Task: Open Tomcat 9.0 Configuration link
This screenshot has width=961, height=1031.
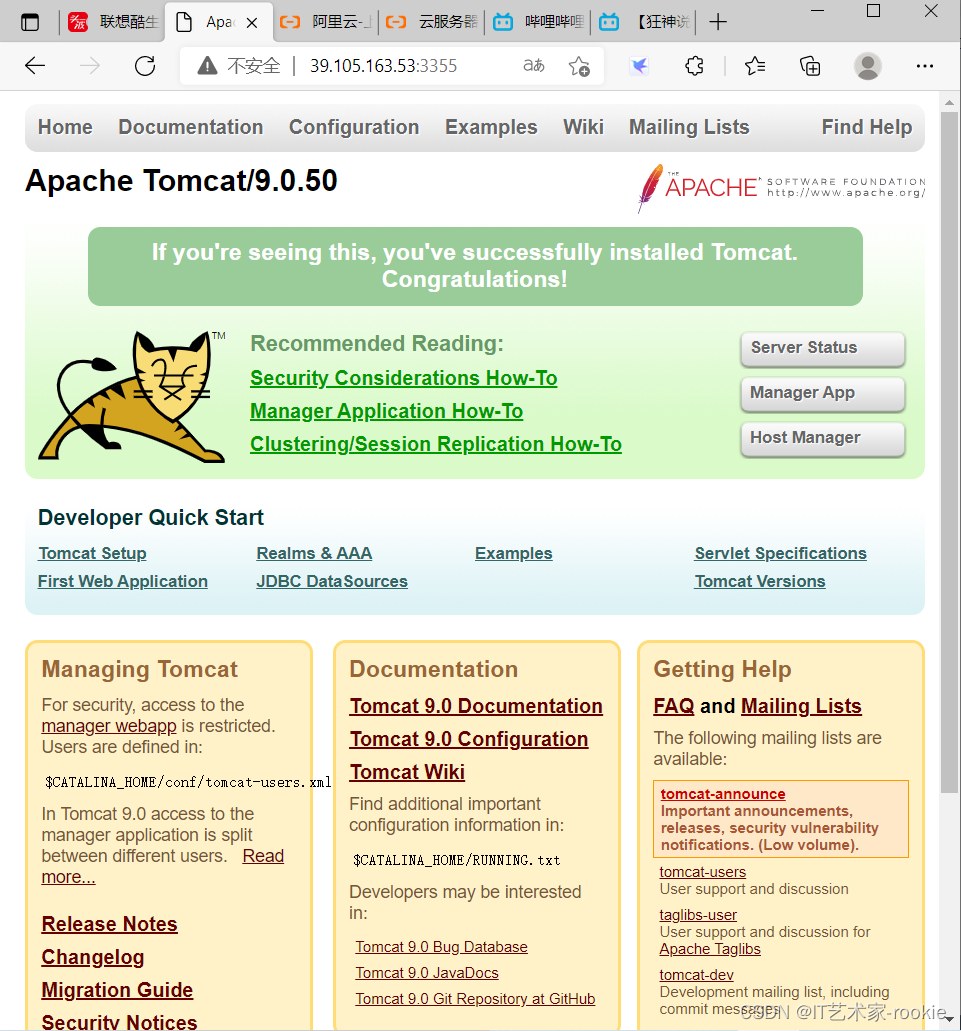Action: click(469, 738)
